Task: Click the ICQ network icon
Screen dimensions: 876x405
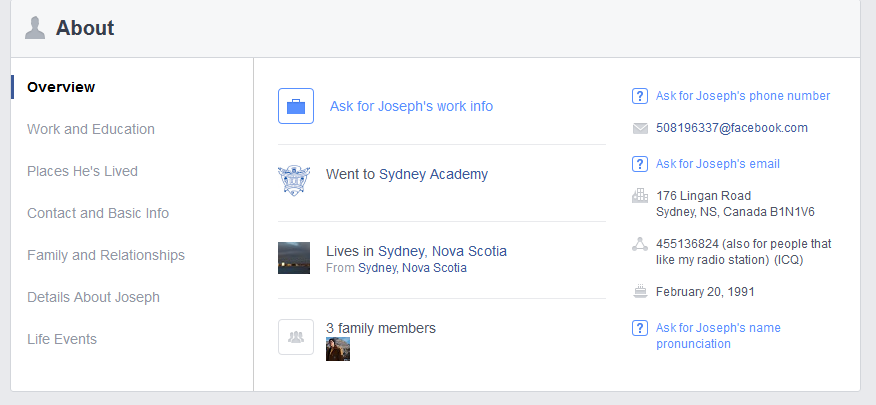Action: pyautogui.click(x=640, y=245)
